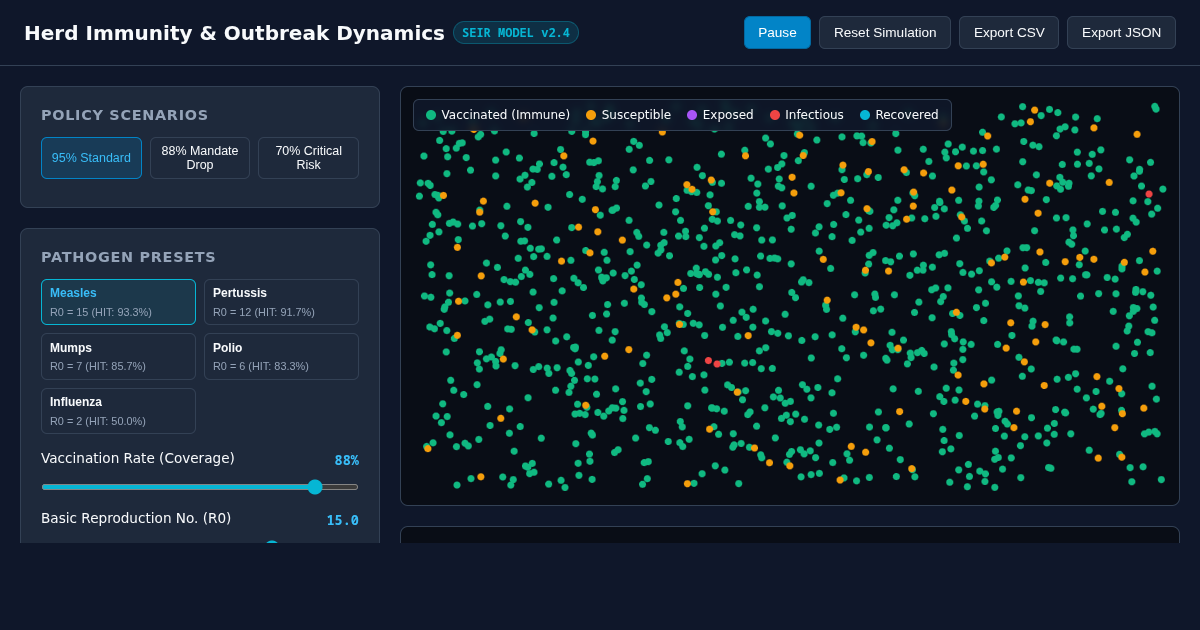This screenshot has width=1200, height=630.
Task: Choose the 70% Critical Risk scenario
Action: pyautogui.click(x=308, y=158)
